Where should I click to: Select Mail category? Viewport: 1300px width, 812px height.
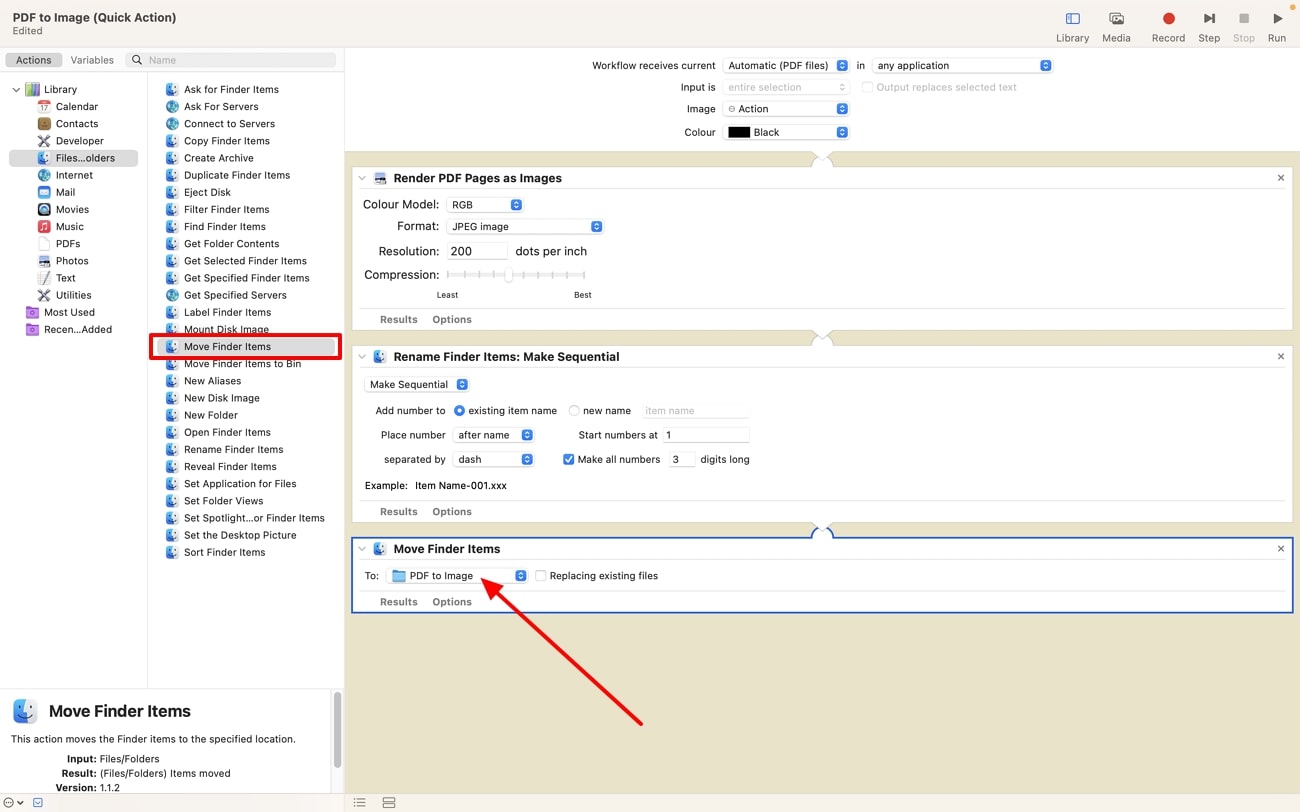[65, 192]
